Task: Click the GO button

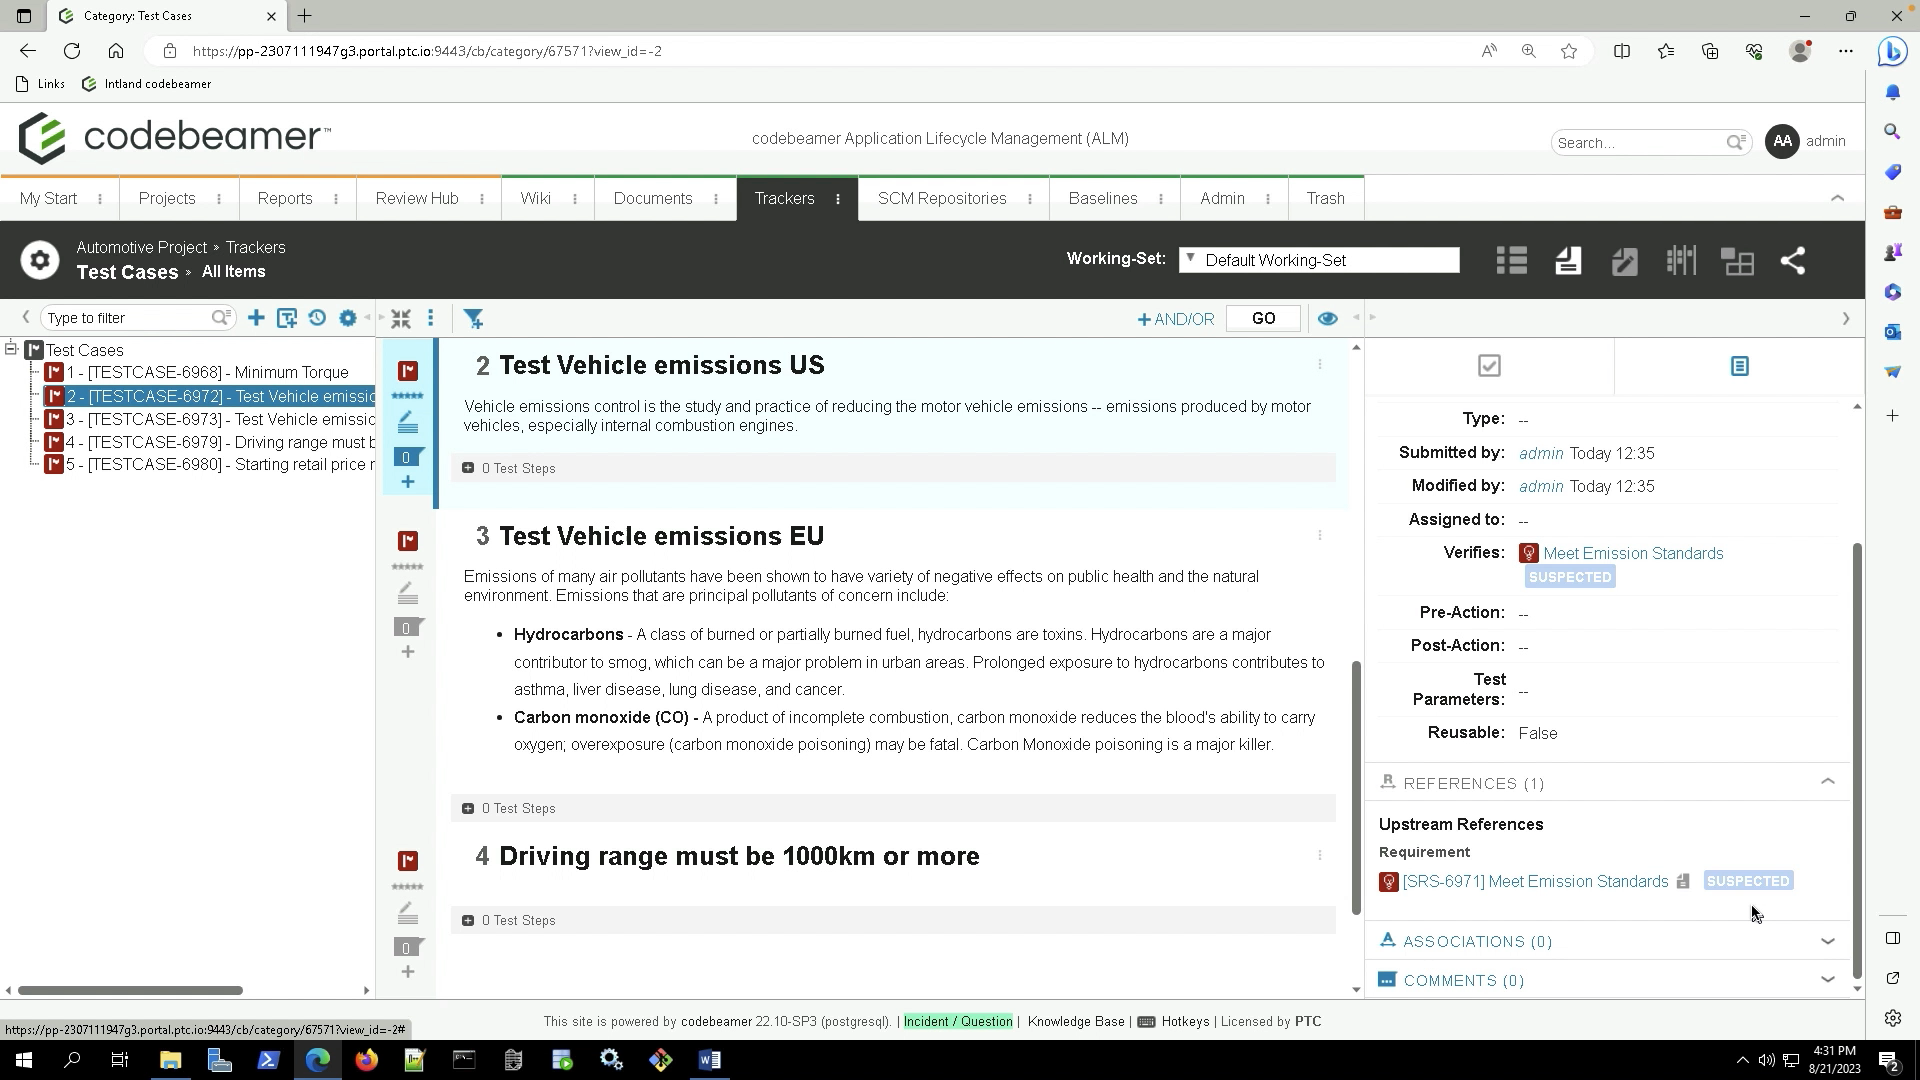Action: click(x=1263, y=318)
